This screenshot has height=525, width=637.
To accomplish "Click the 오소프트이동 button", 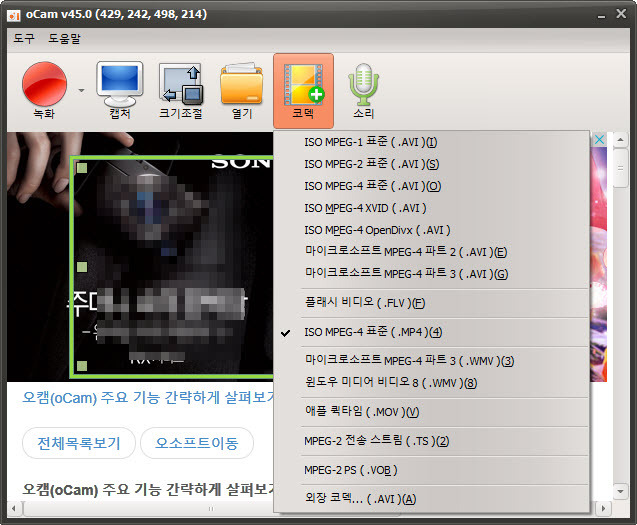I will 197,442.
